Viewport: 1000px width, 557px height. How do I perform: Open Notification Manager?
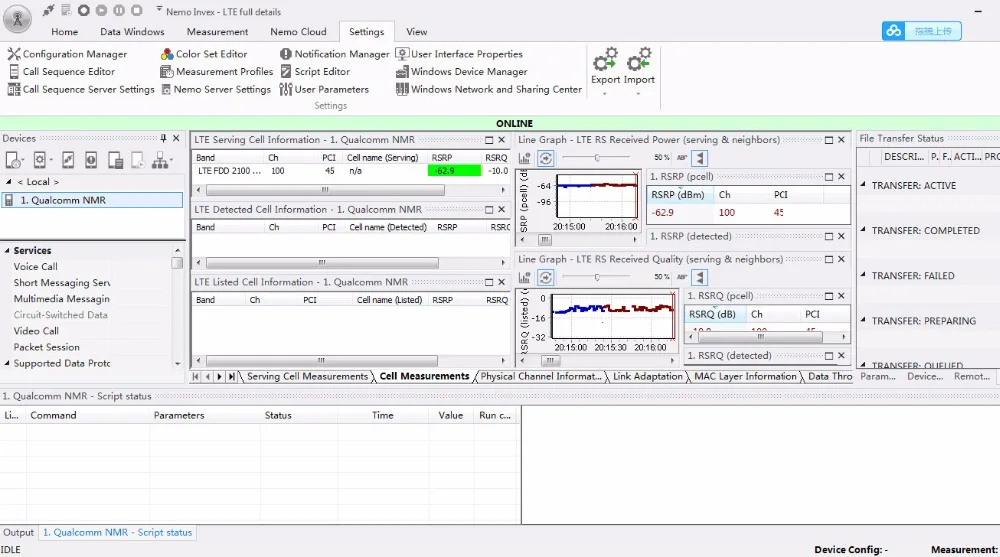pos(334,54)
